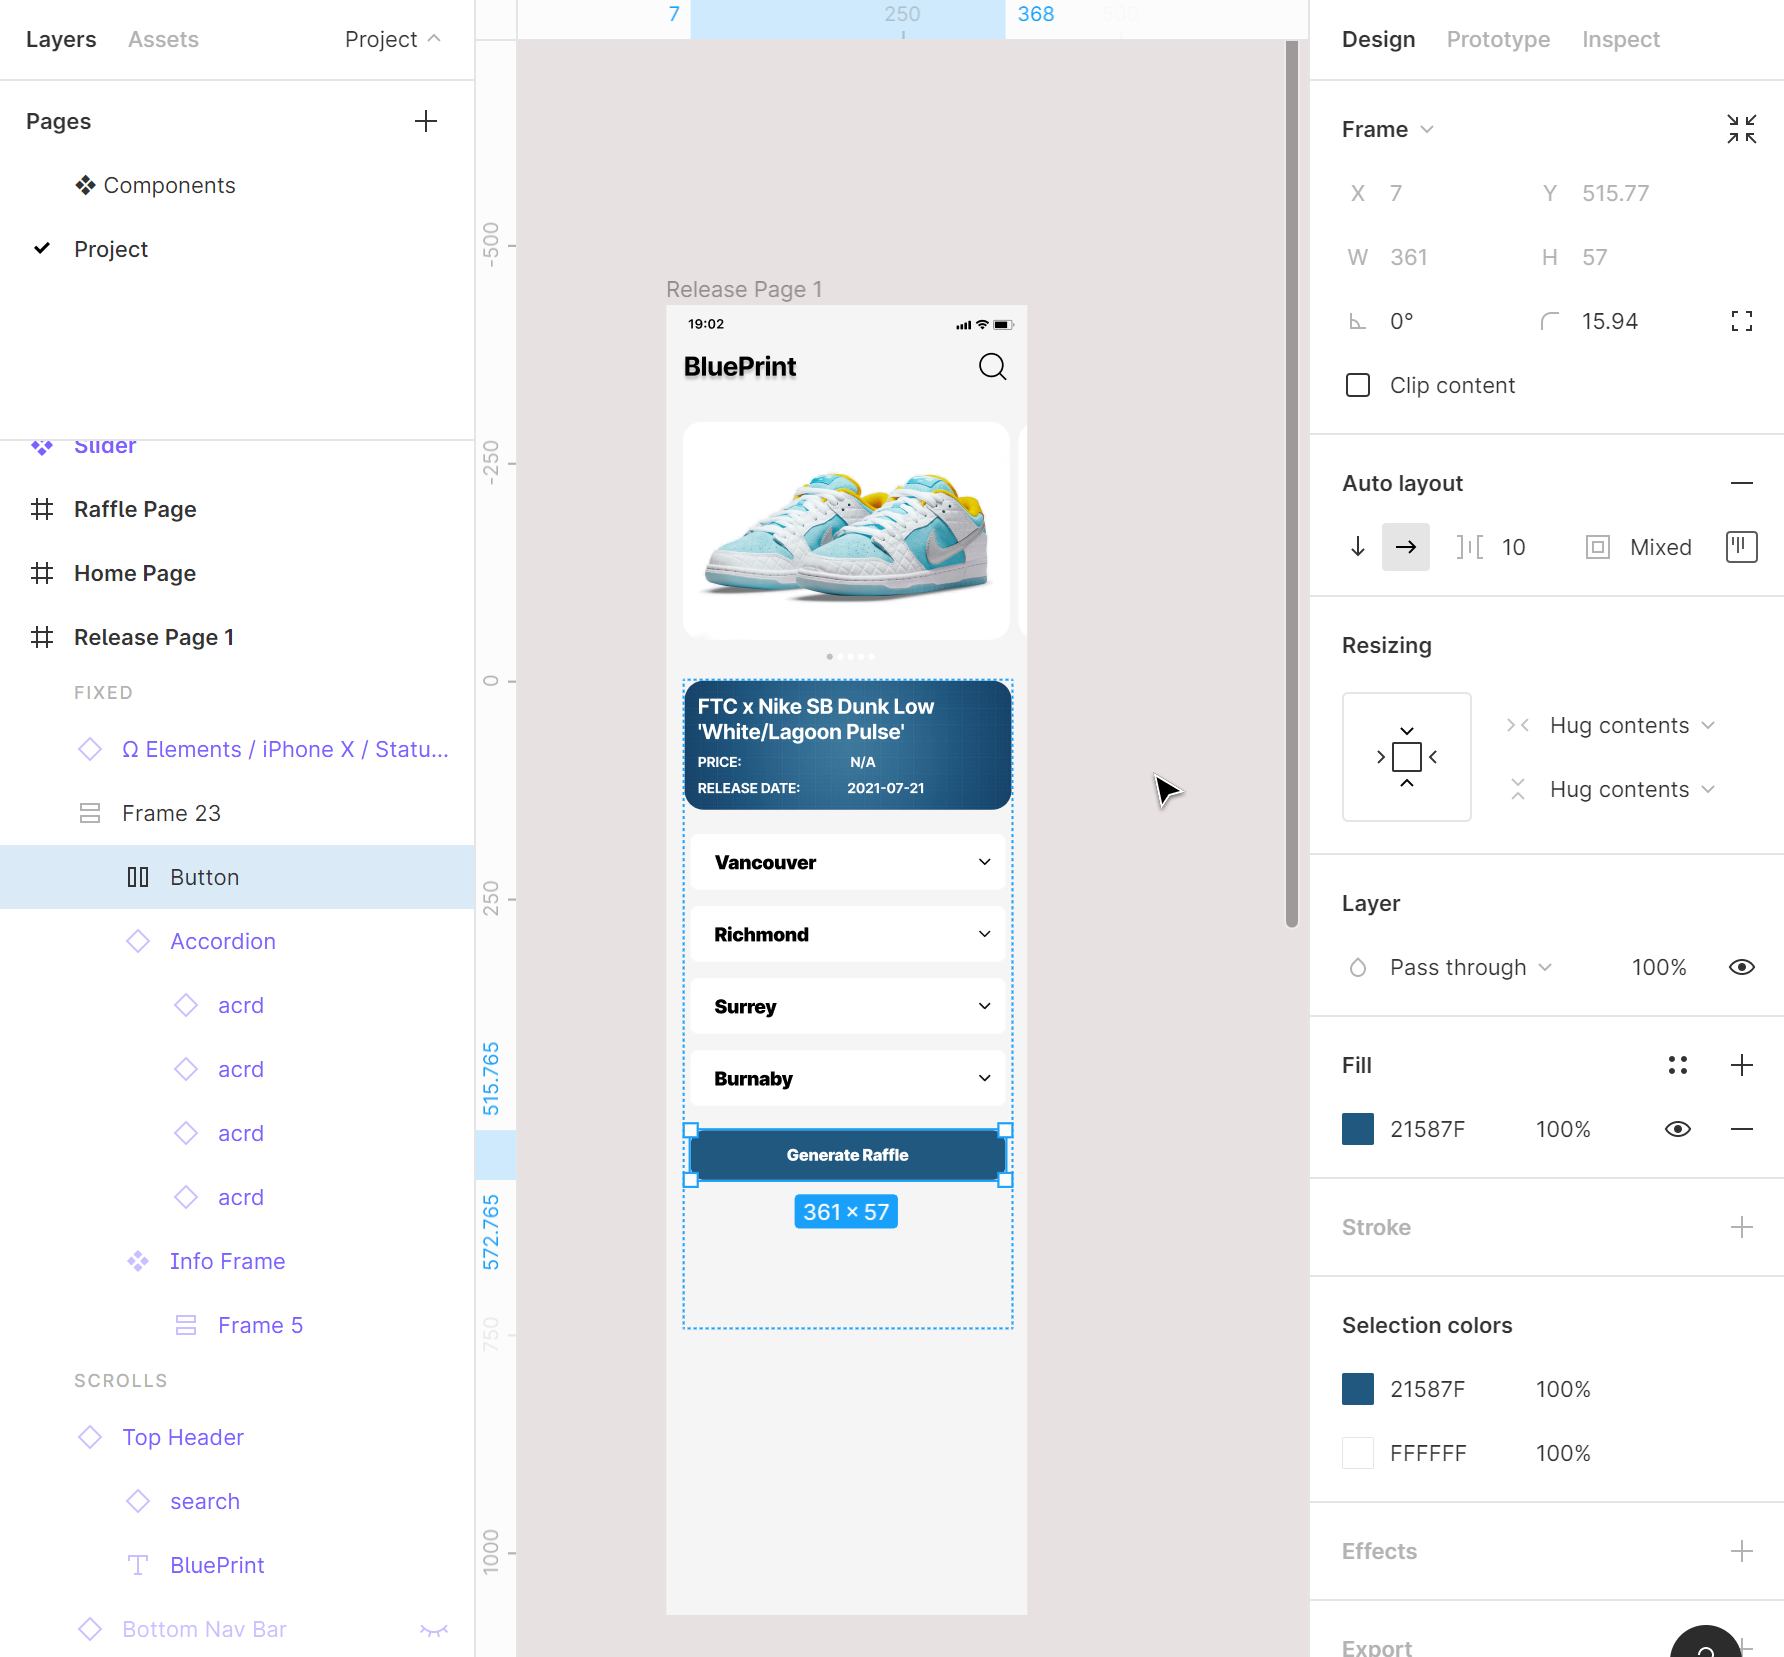Viewport: 1784px width, 1657px height.
Task: Toggle layer visibility eye in Layer section
Action: [1741, 967]
